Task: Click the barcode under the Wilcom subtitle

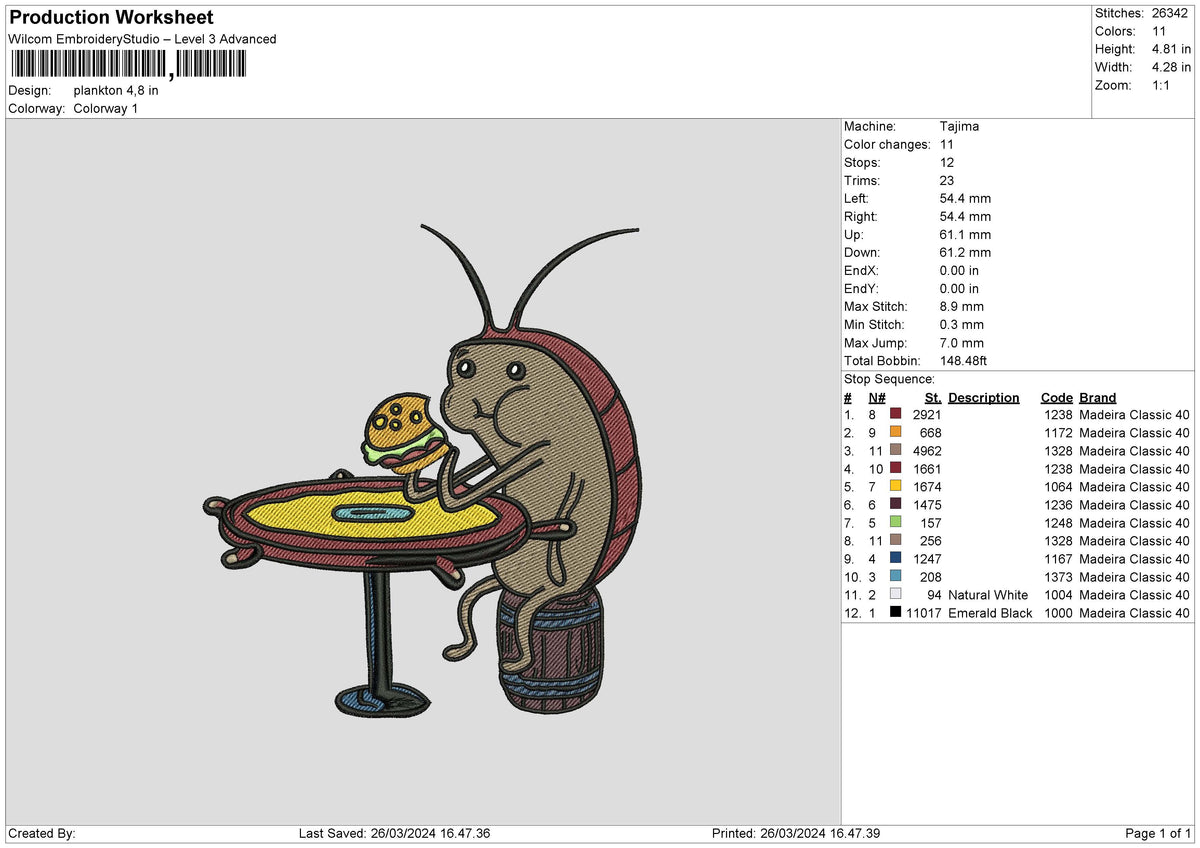Action: click(127, 65)
